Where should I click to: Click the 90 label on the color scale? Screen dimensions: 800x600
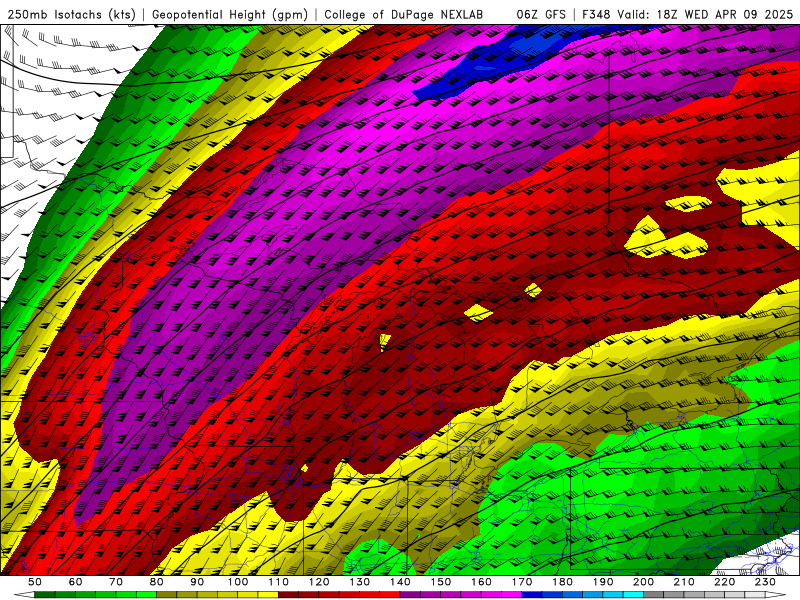[197, 582]
